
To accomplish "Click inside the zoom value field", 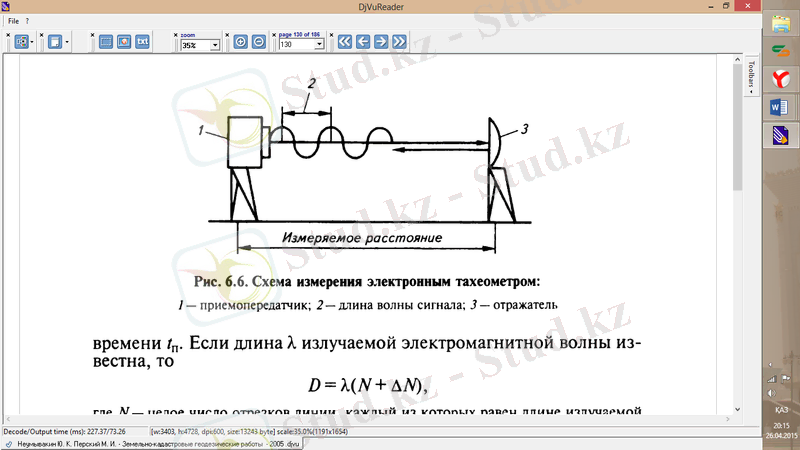I will click(x=195, y=45).
